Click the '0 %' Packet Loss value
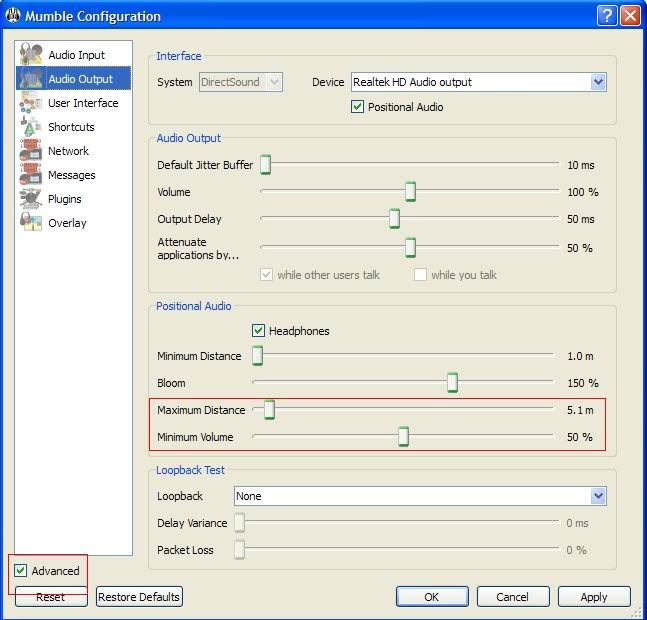The image size is (647, 620). click(576, 550)
